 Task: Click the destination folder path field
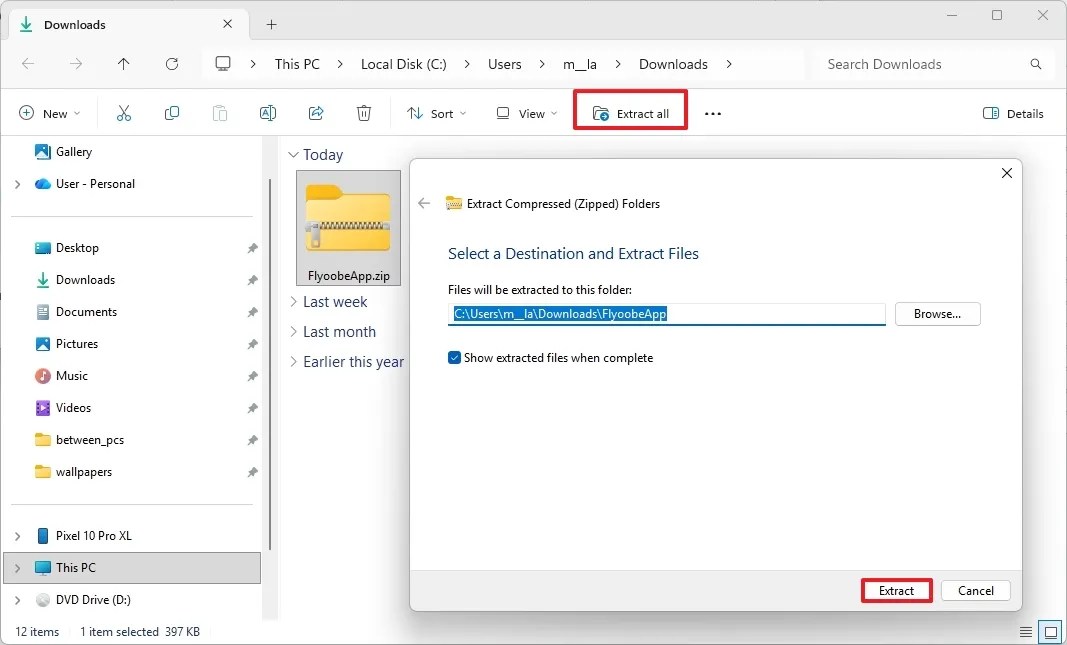click(x=666, y=314)
